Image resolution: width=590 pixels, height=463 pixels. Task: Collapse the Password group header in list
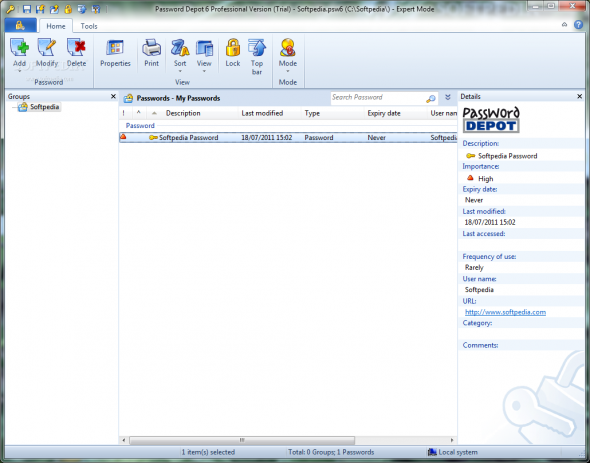click(140, 126)
